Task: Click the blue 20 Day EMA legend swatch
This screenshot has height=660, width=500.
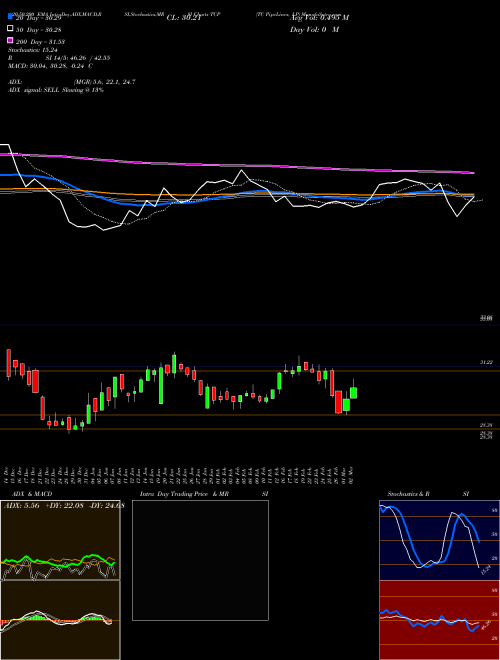Action: (11, 16)
